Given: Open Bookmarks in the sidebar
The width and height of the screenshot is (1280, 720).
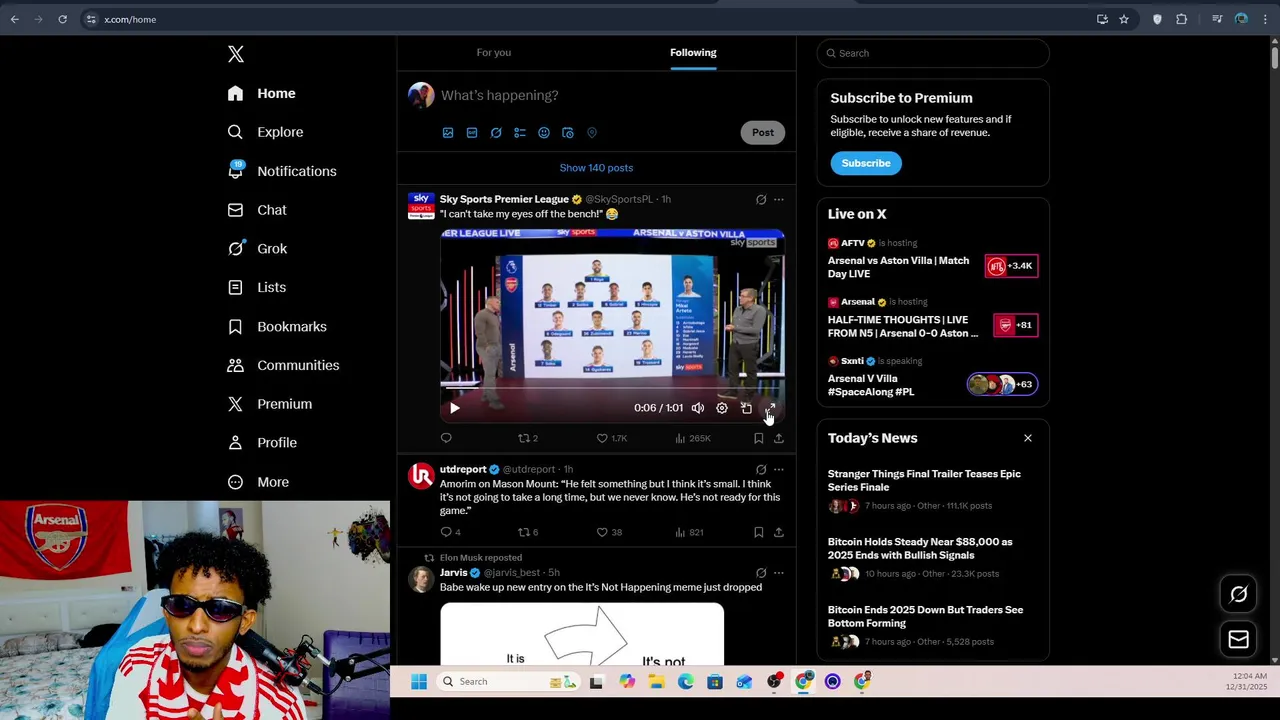Looking at the screenshot, I should [x=277, y=326].
